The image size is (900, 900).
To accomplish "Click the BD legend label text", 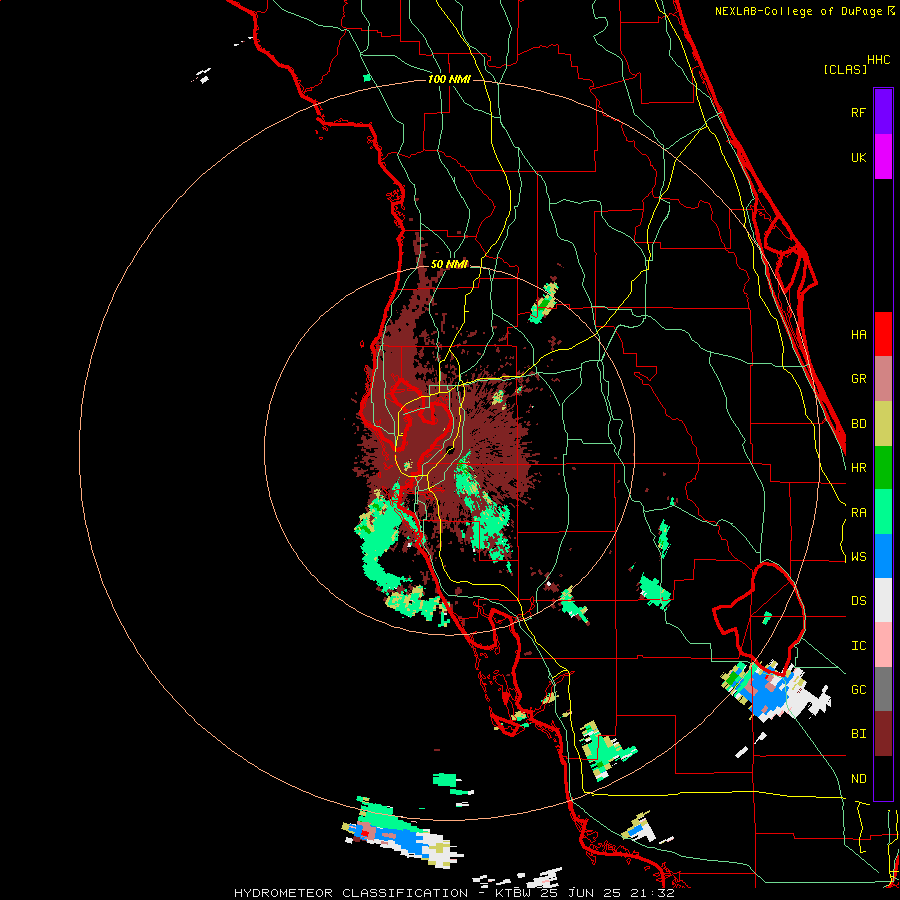I will pos(858,424).
